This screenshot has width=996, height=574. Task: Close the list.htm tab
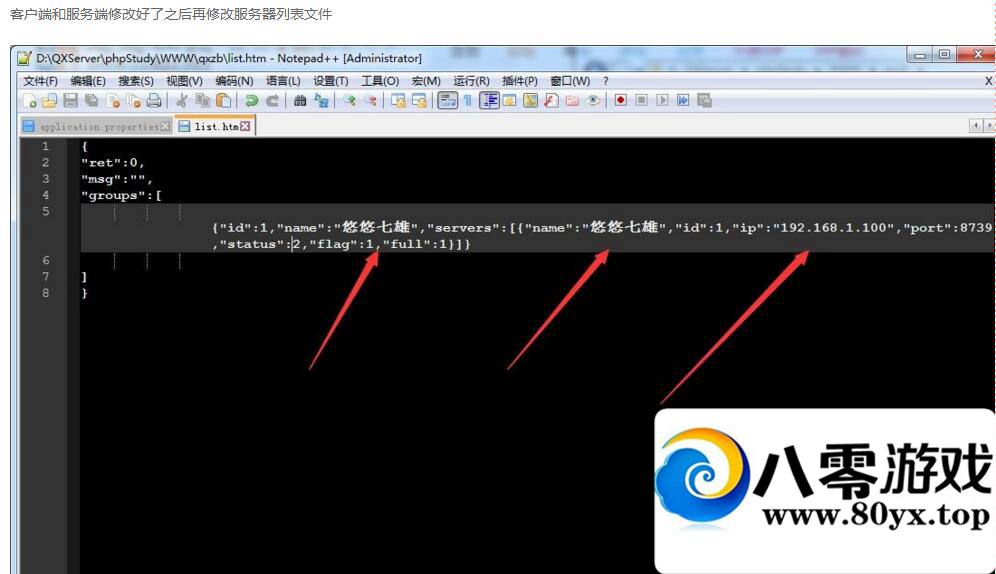246,127
